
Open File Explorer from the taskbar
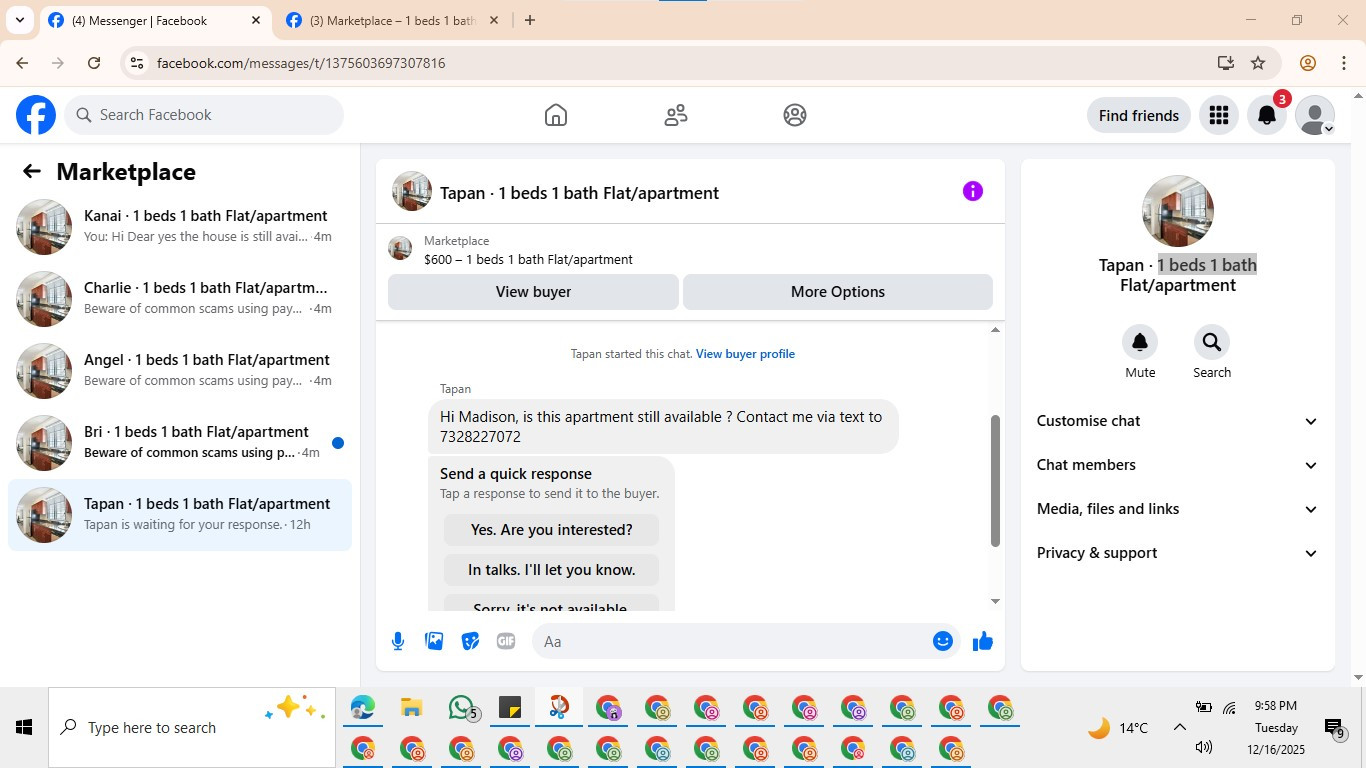(x=411, y=708)
